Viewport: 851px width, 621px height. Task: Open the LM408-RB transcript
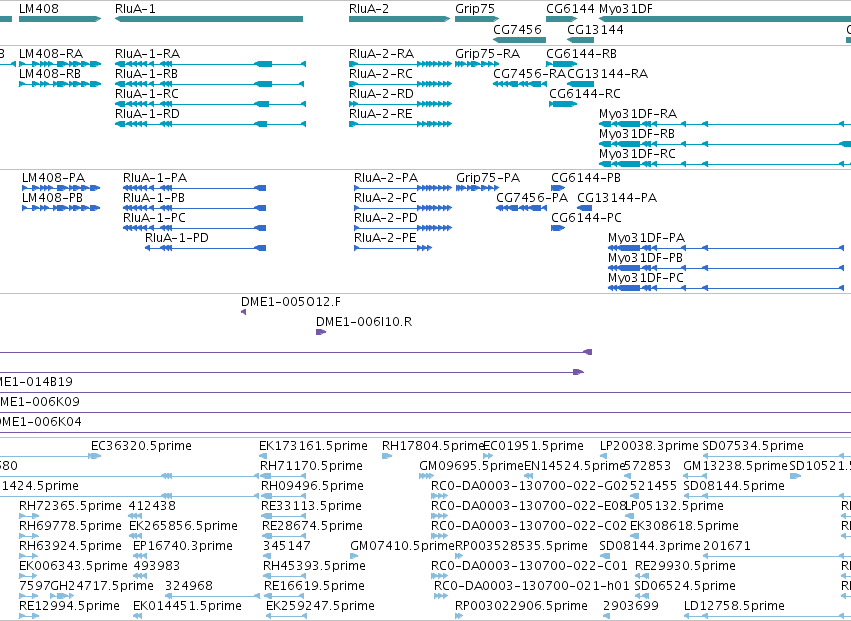tap(60, 84)
